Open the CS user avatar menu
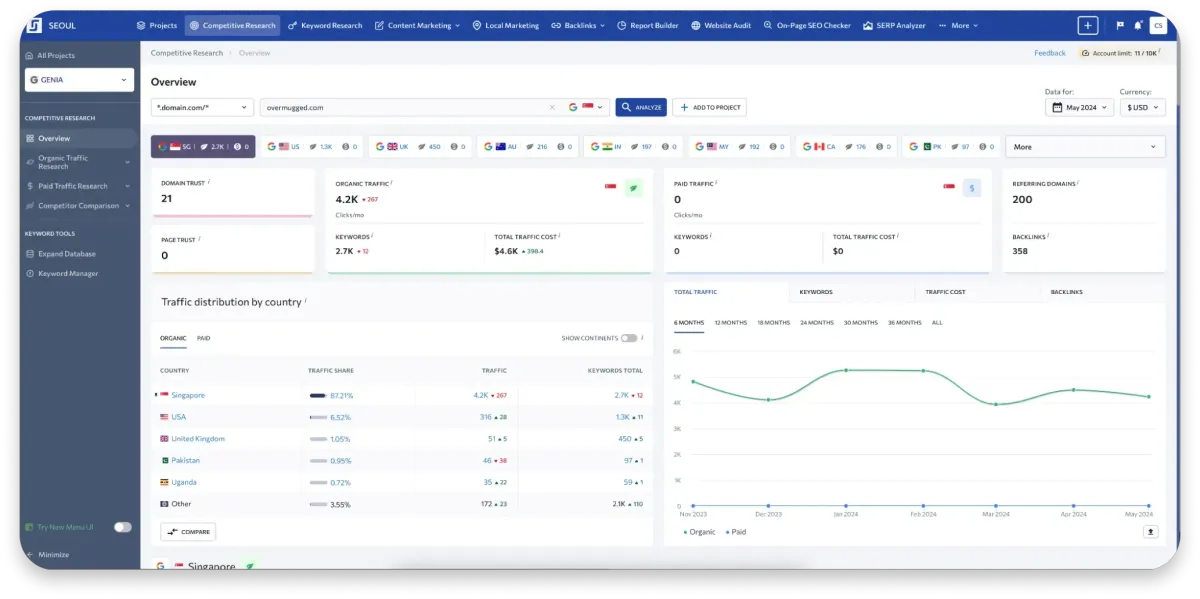This screenshot has height=599, width=1200. pyautogui.click(x=1158, y=26)
